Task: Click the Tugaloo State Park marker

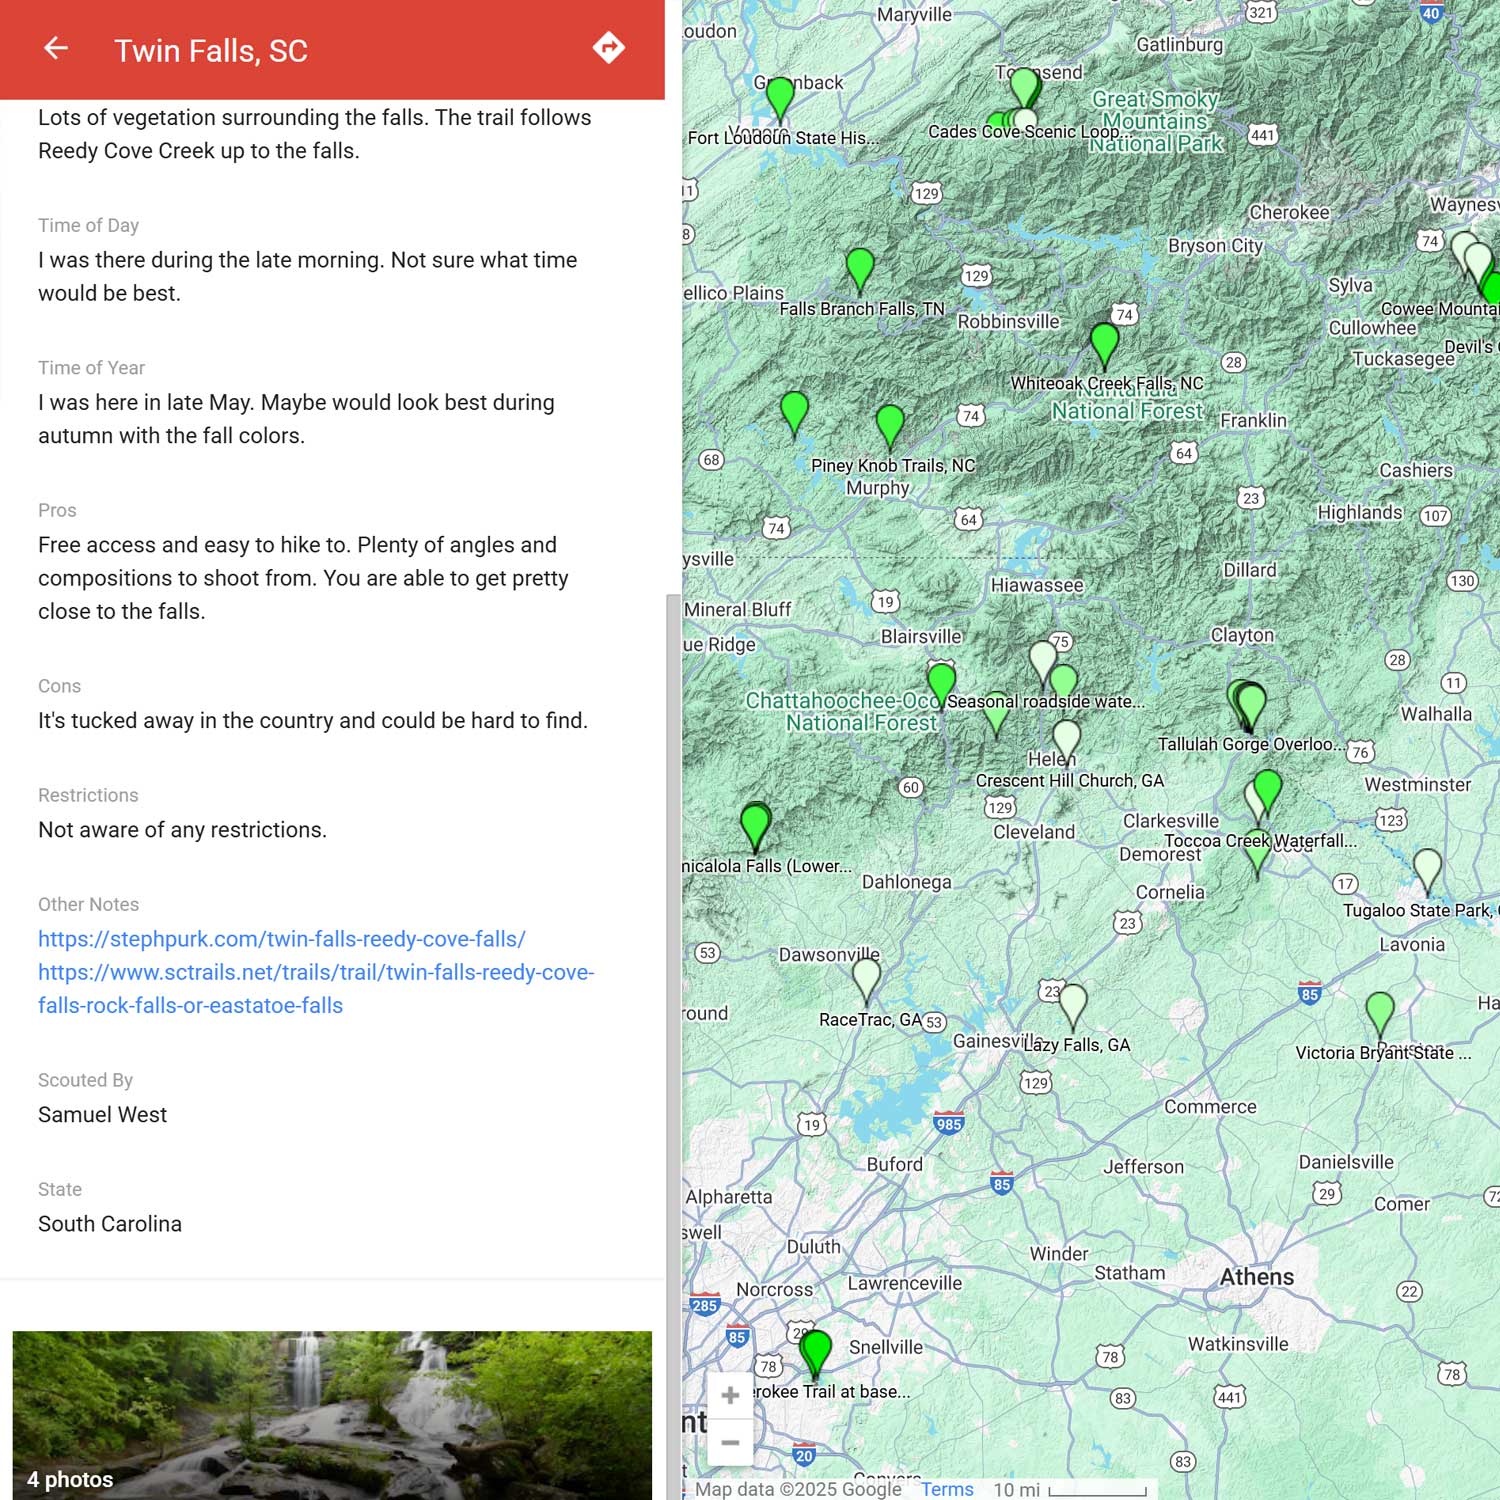Action: coord(1427,867)
